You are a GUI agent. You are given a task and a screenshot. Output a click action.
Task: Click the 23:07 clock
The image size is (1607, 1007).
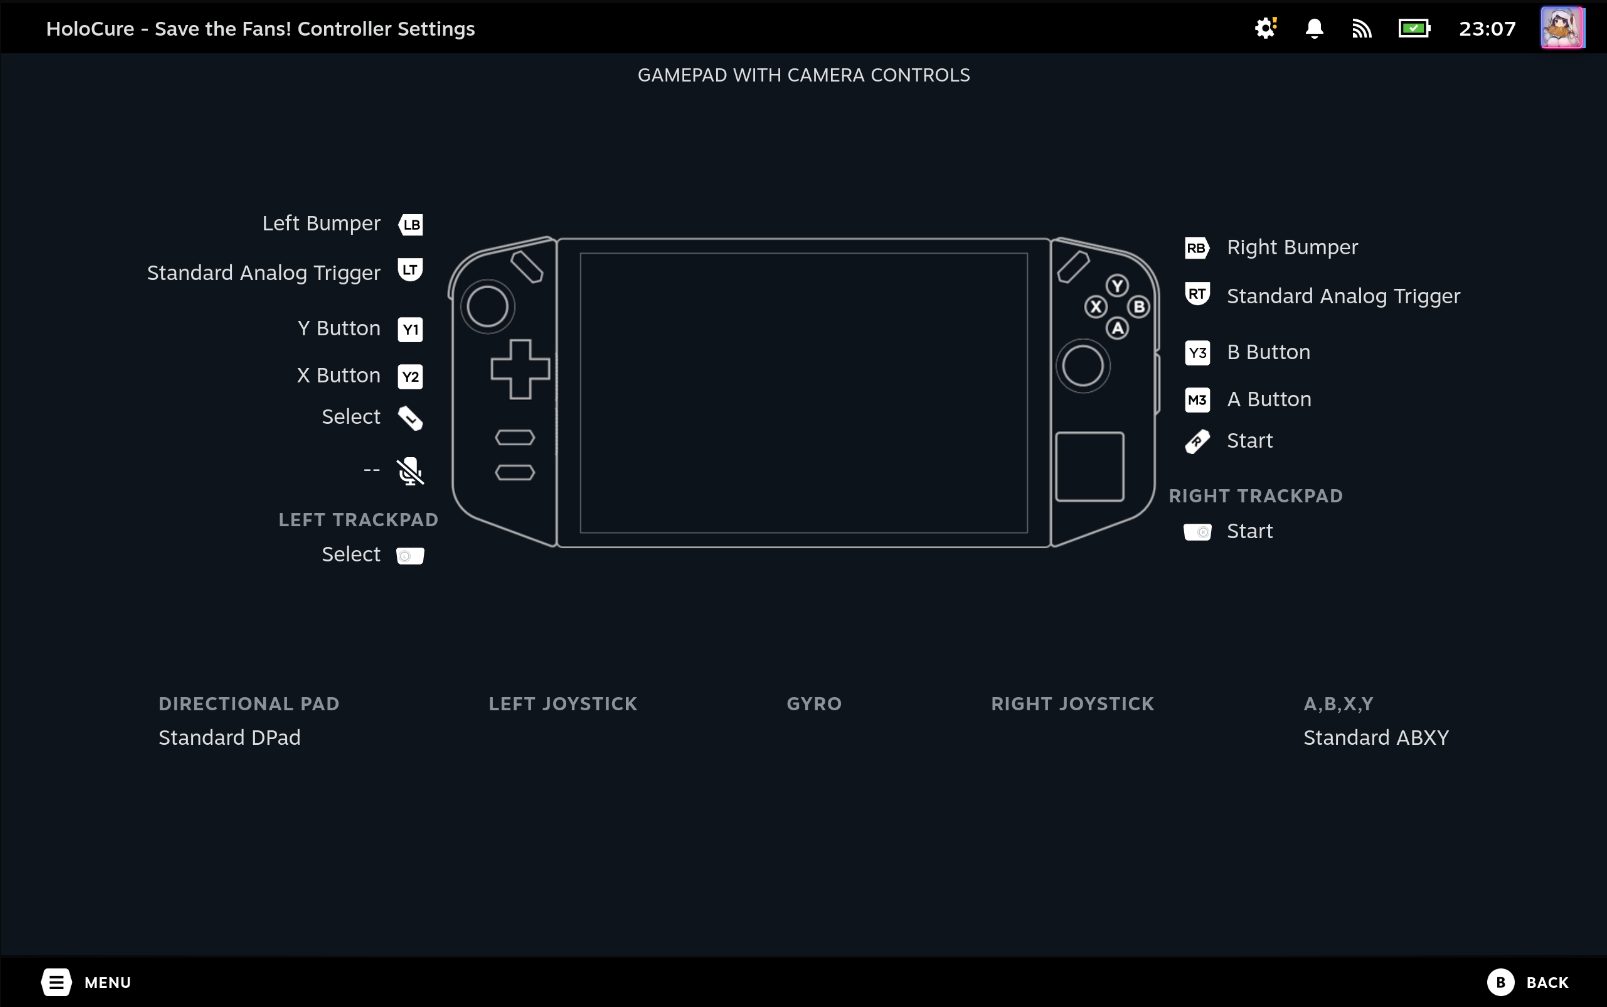click(1487, 28)
